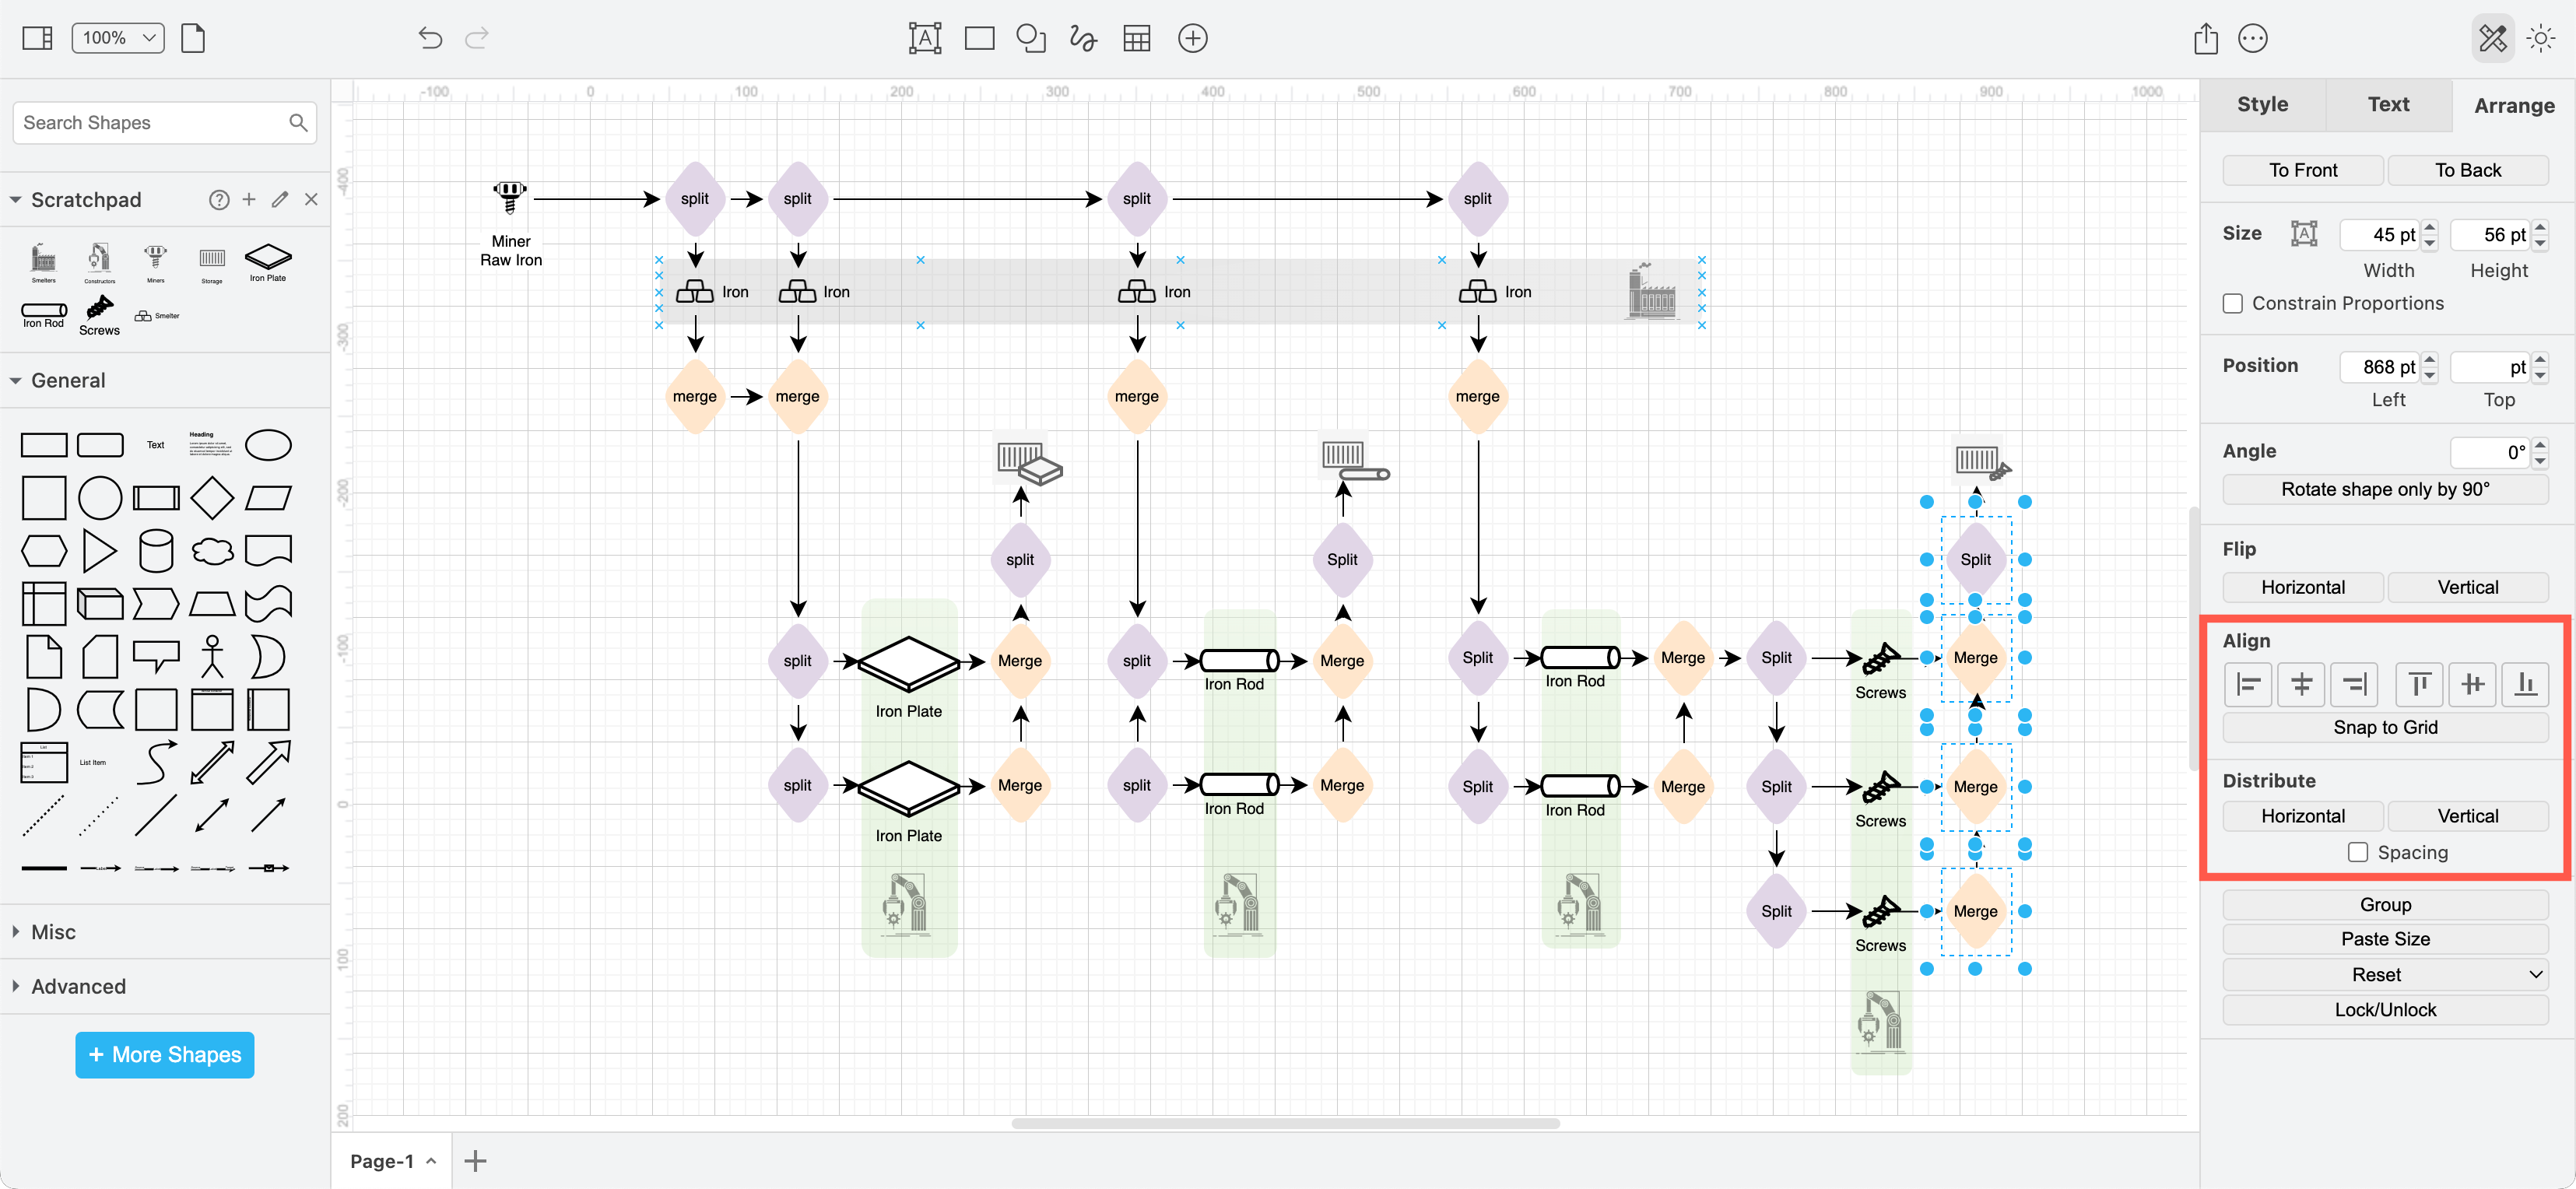The image size is (2576, 1189).
Task: Switch to the Style tab
Action: coord(2263,104)
